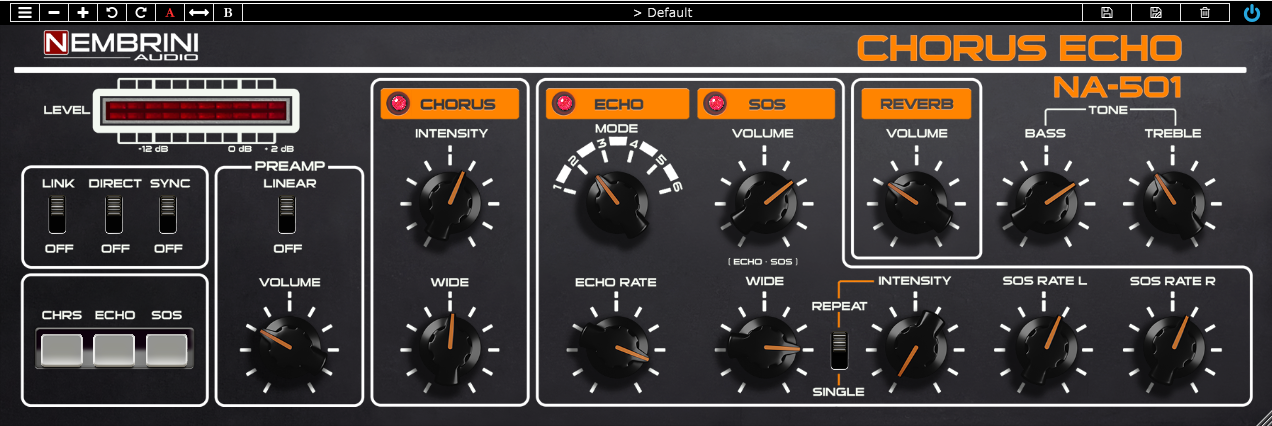Open the hamburger menu

[x=24, y=13]
